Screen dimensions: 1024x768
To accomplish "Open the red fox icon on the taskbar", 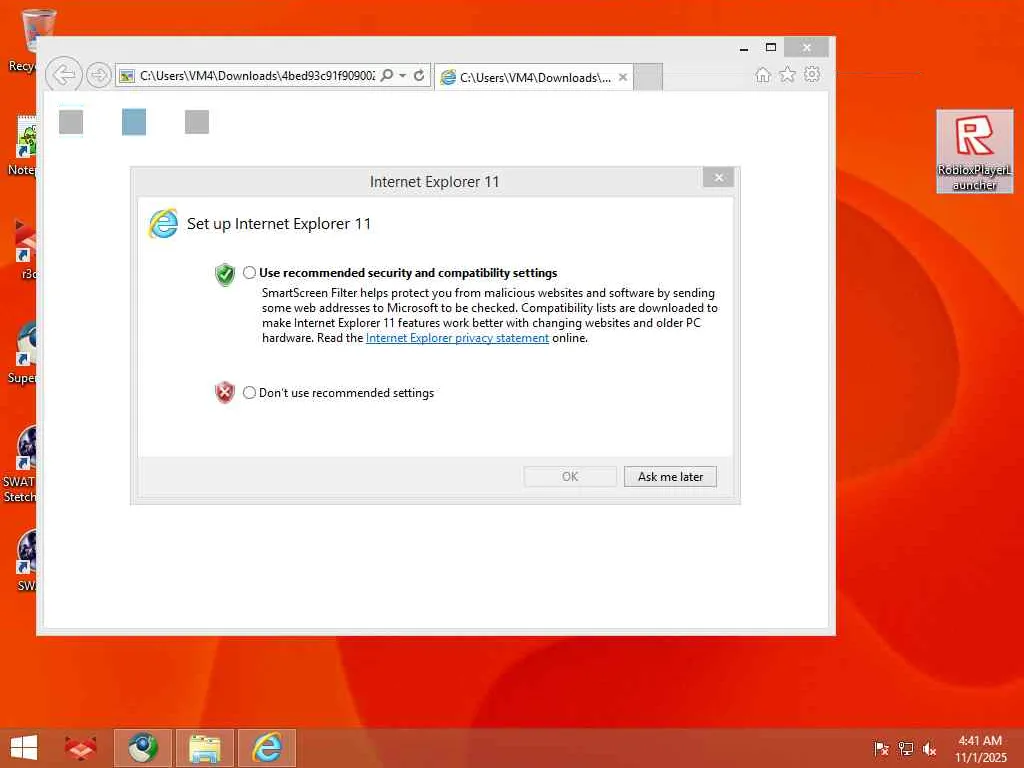I will tap(80, 748).
